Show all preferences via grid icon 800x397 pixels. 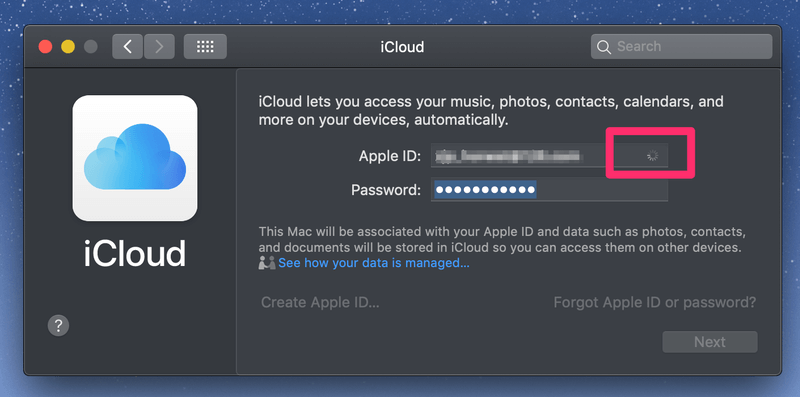click(205, 47)
